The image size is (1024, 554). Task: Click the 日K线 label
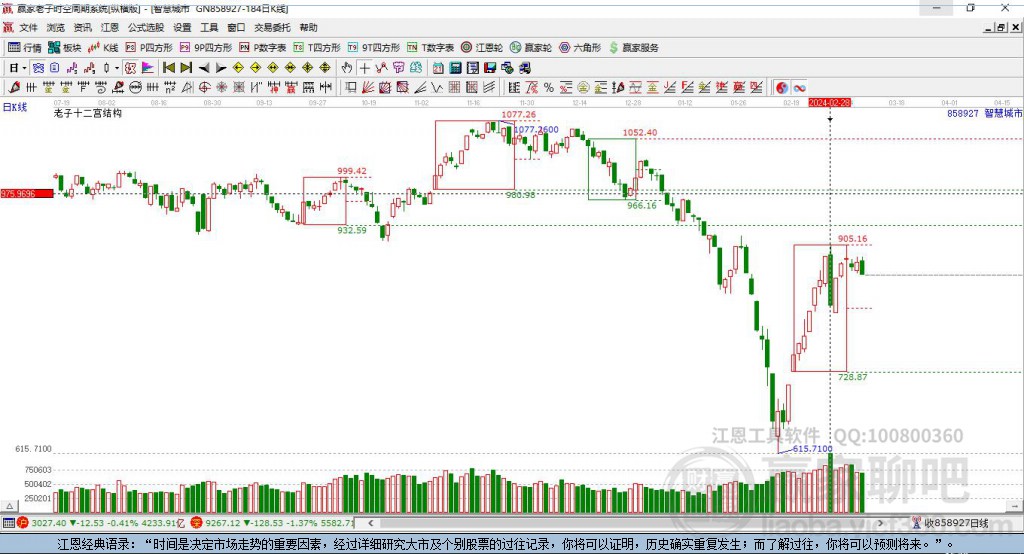click(x=15, y=107)
